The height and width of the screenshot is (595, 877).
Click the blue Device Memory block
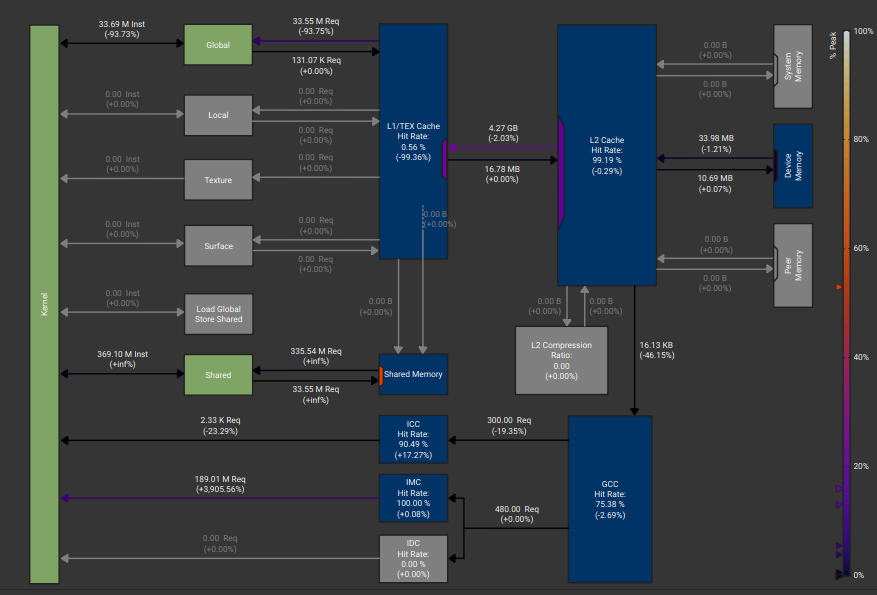793,166
